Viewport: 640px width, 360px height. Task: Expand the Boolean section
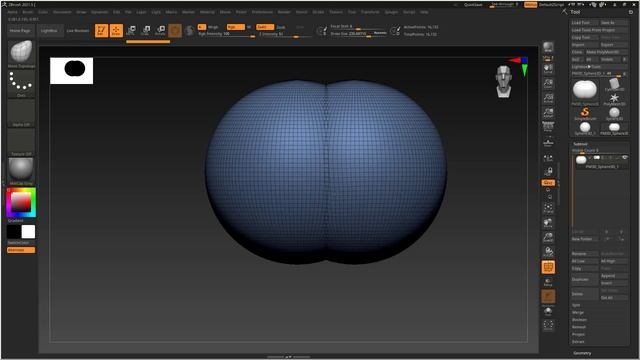(x=579, y=320)
